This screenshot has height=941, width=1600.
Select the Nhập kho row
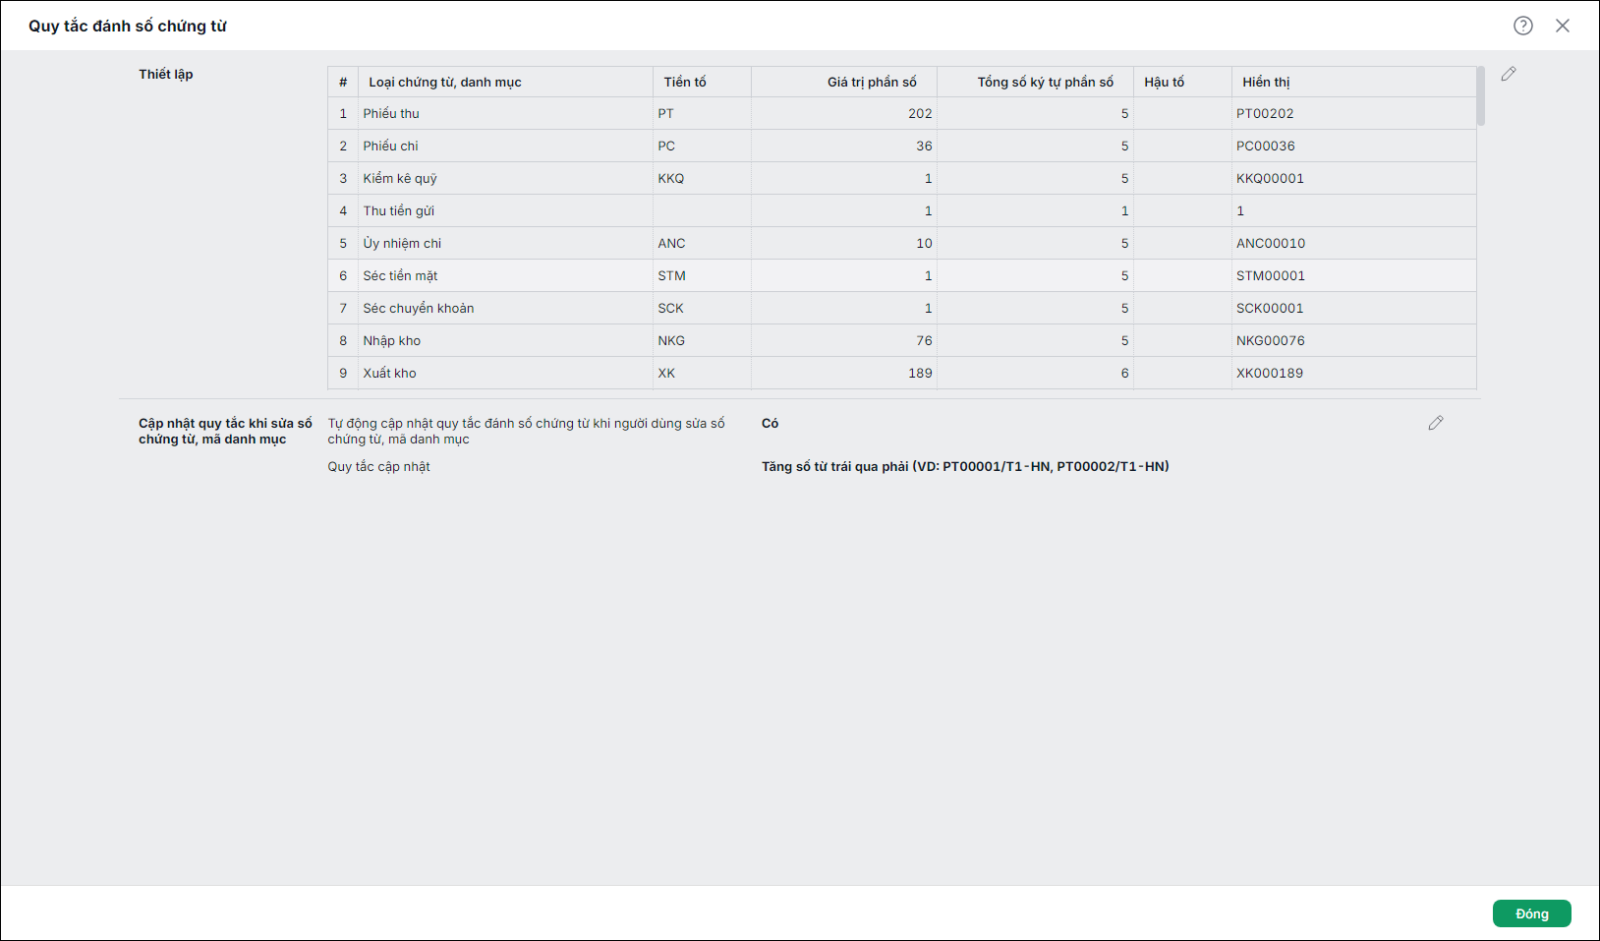pos(902,341)
